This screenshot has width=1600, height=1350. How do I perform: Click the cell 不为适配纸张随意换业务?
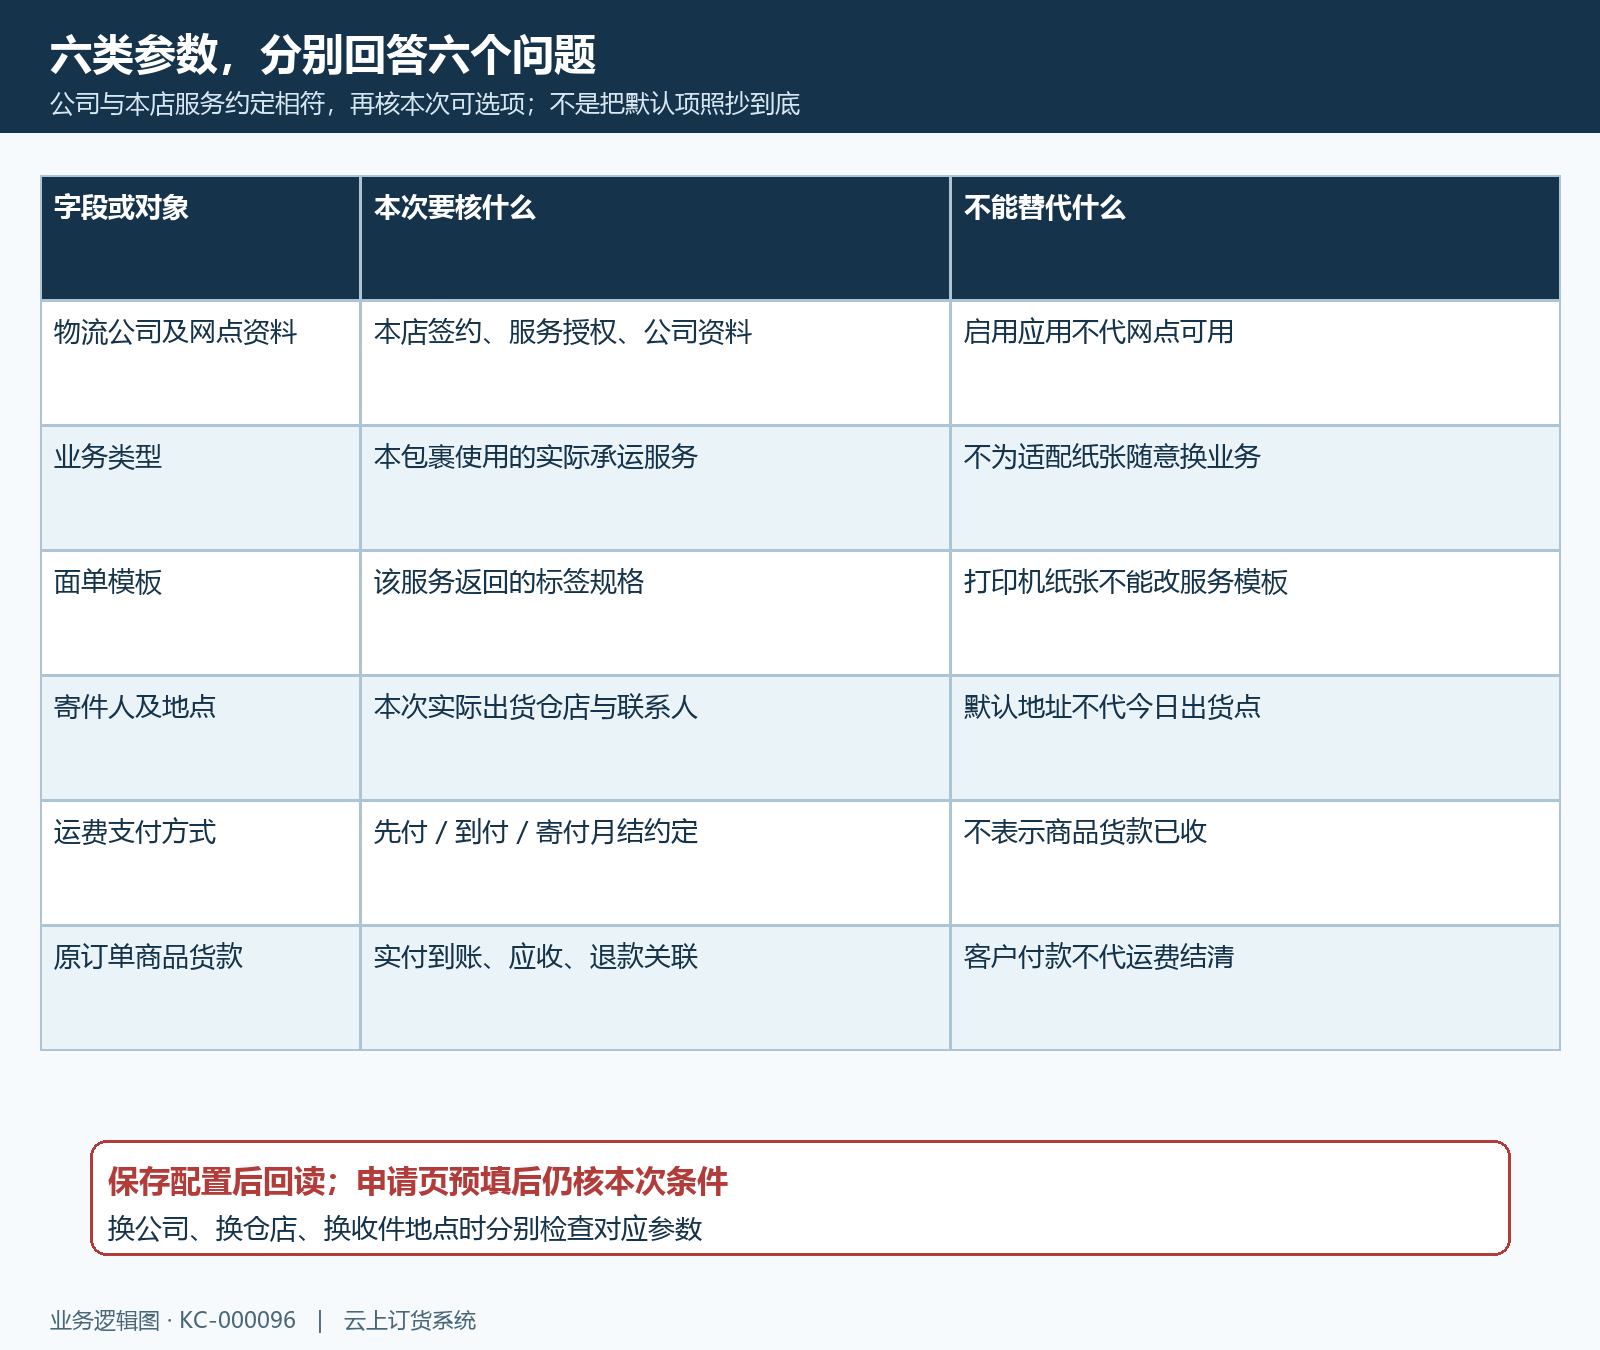click(1255, 488)
